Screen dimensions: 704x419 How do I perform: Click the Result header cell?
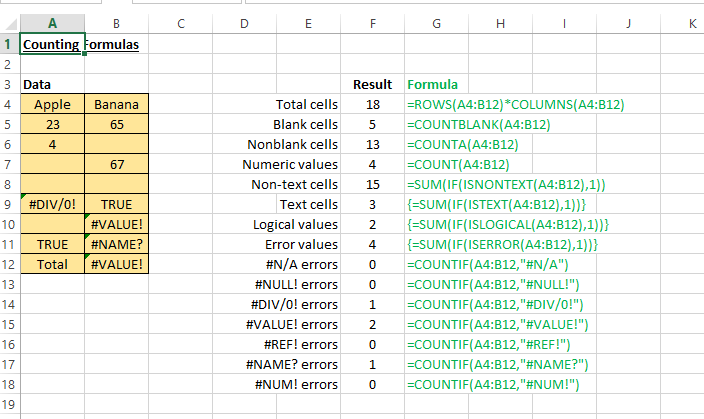pos(372,84)
